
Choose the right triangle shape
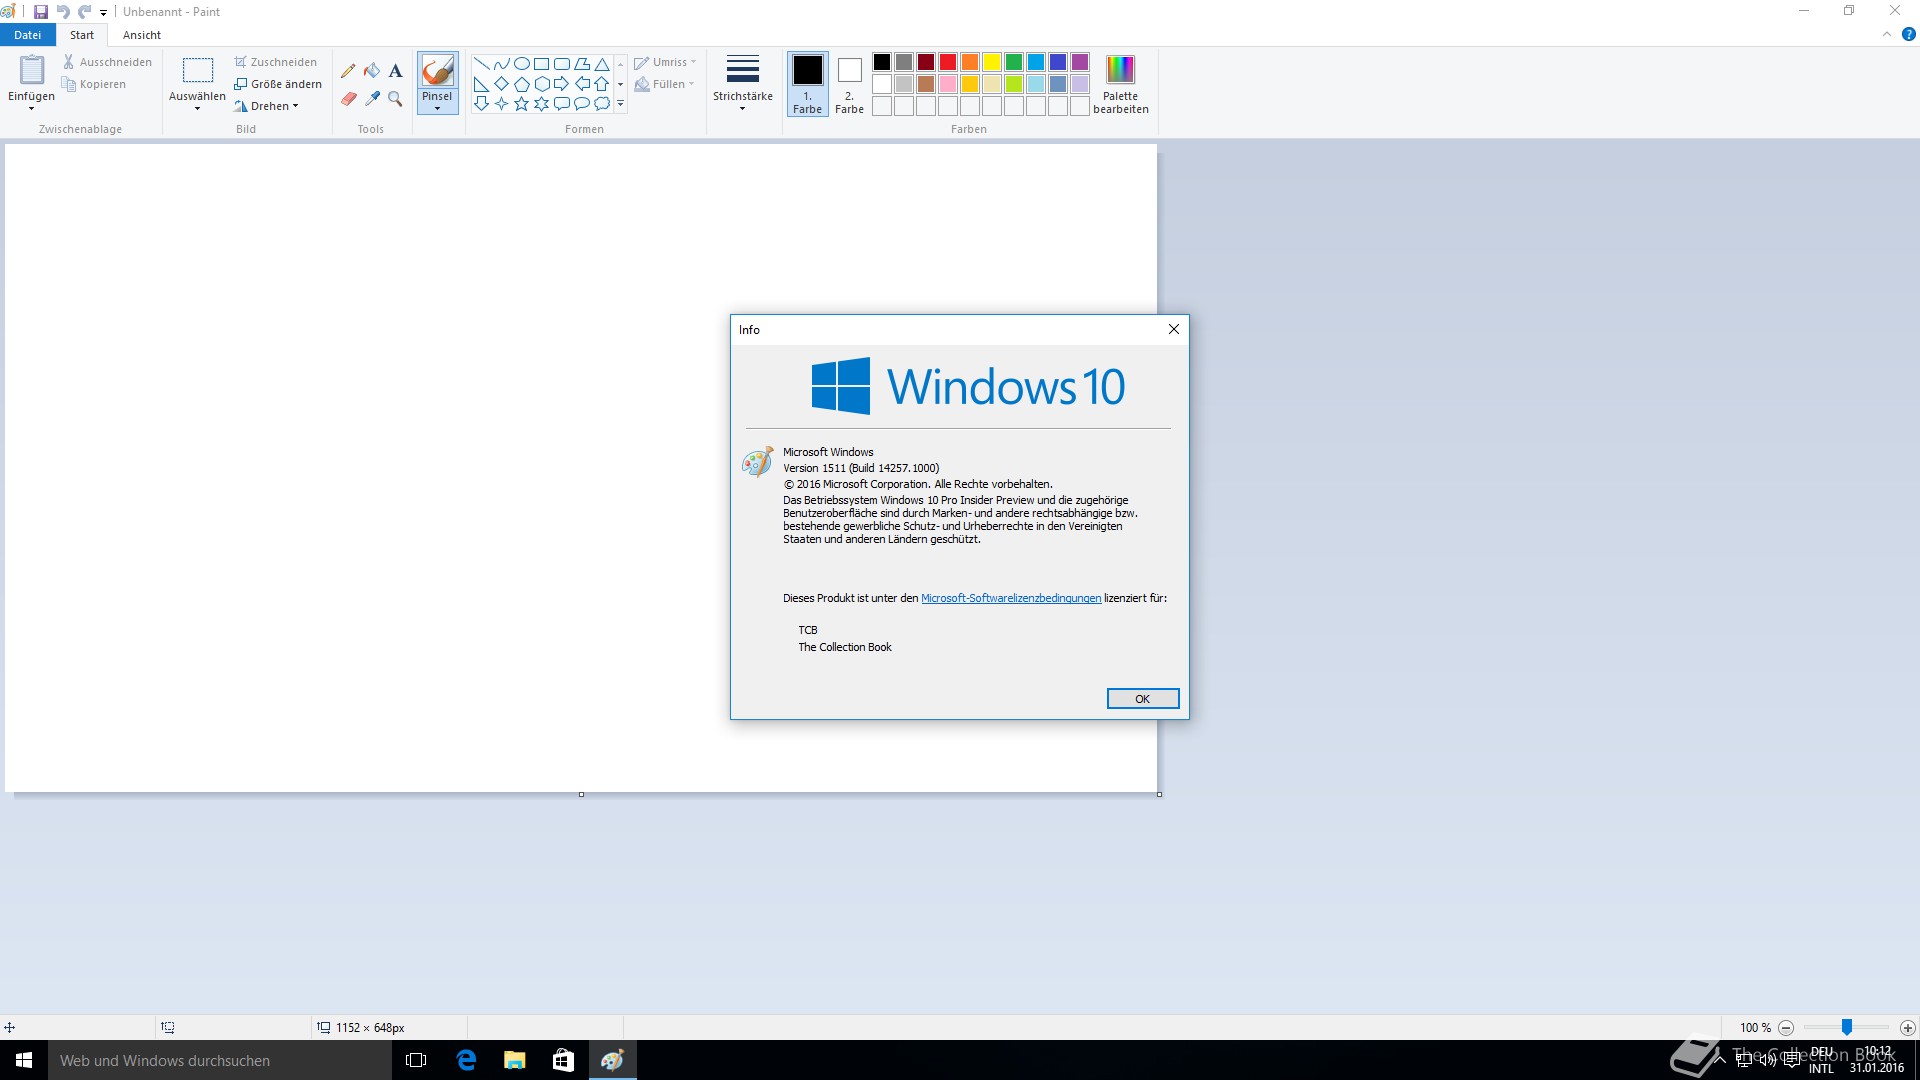[481, 84]
